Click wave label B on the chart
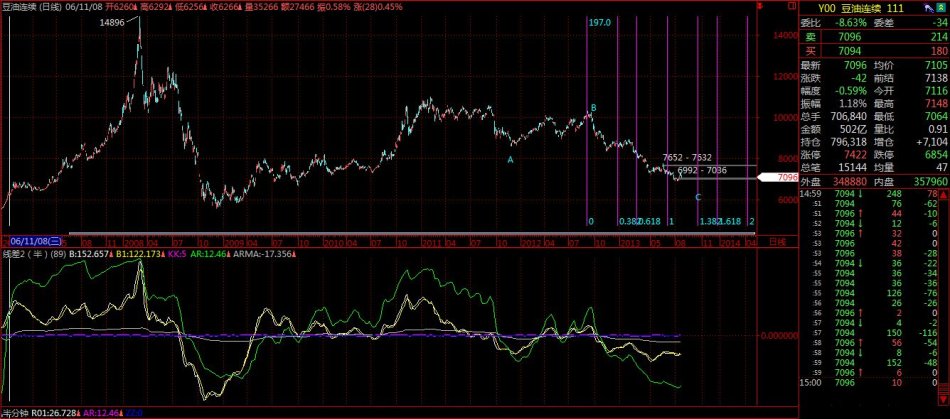950x419 pixels. pyautogui.click(x=593, y=107)
